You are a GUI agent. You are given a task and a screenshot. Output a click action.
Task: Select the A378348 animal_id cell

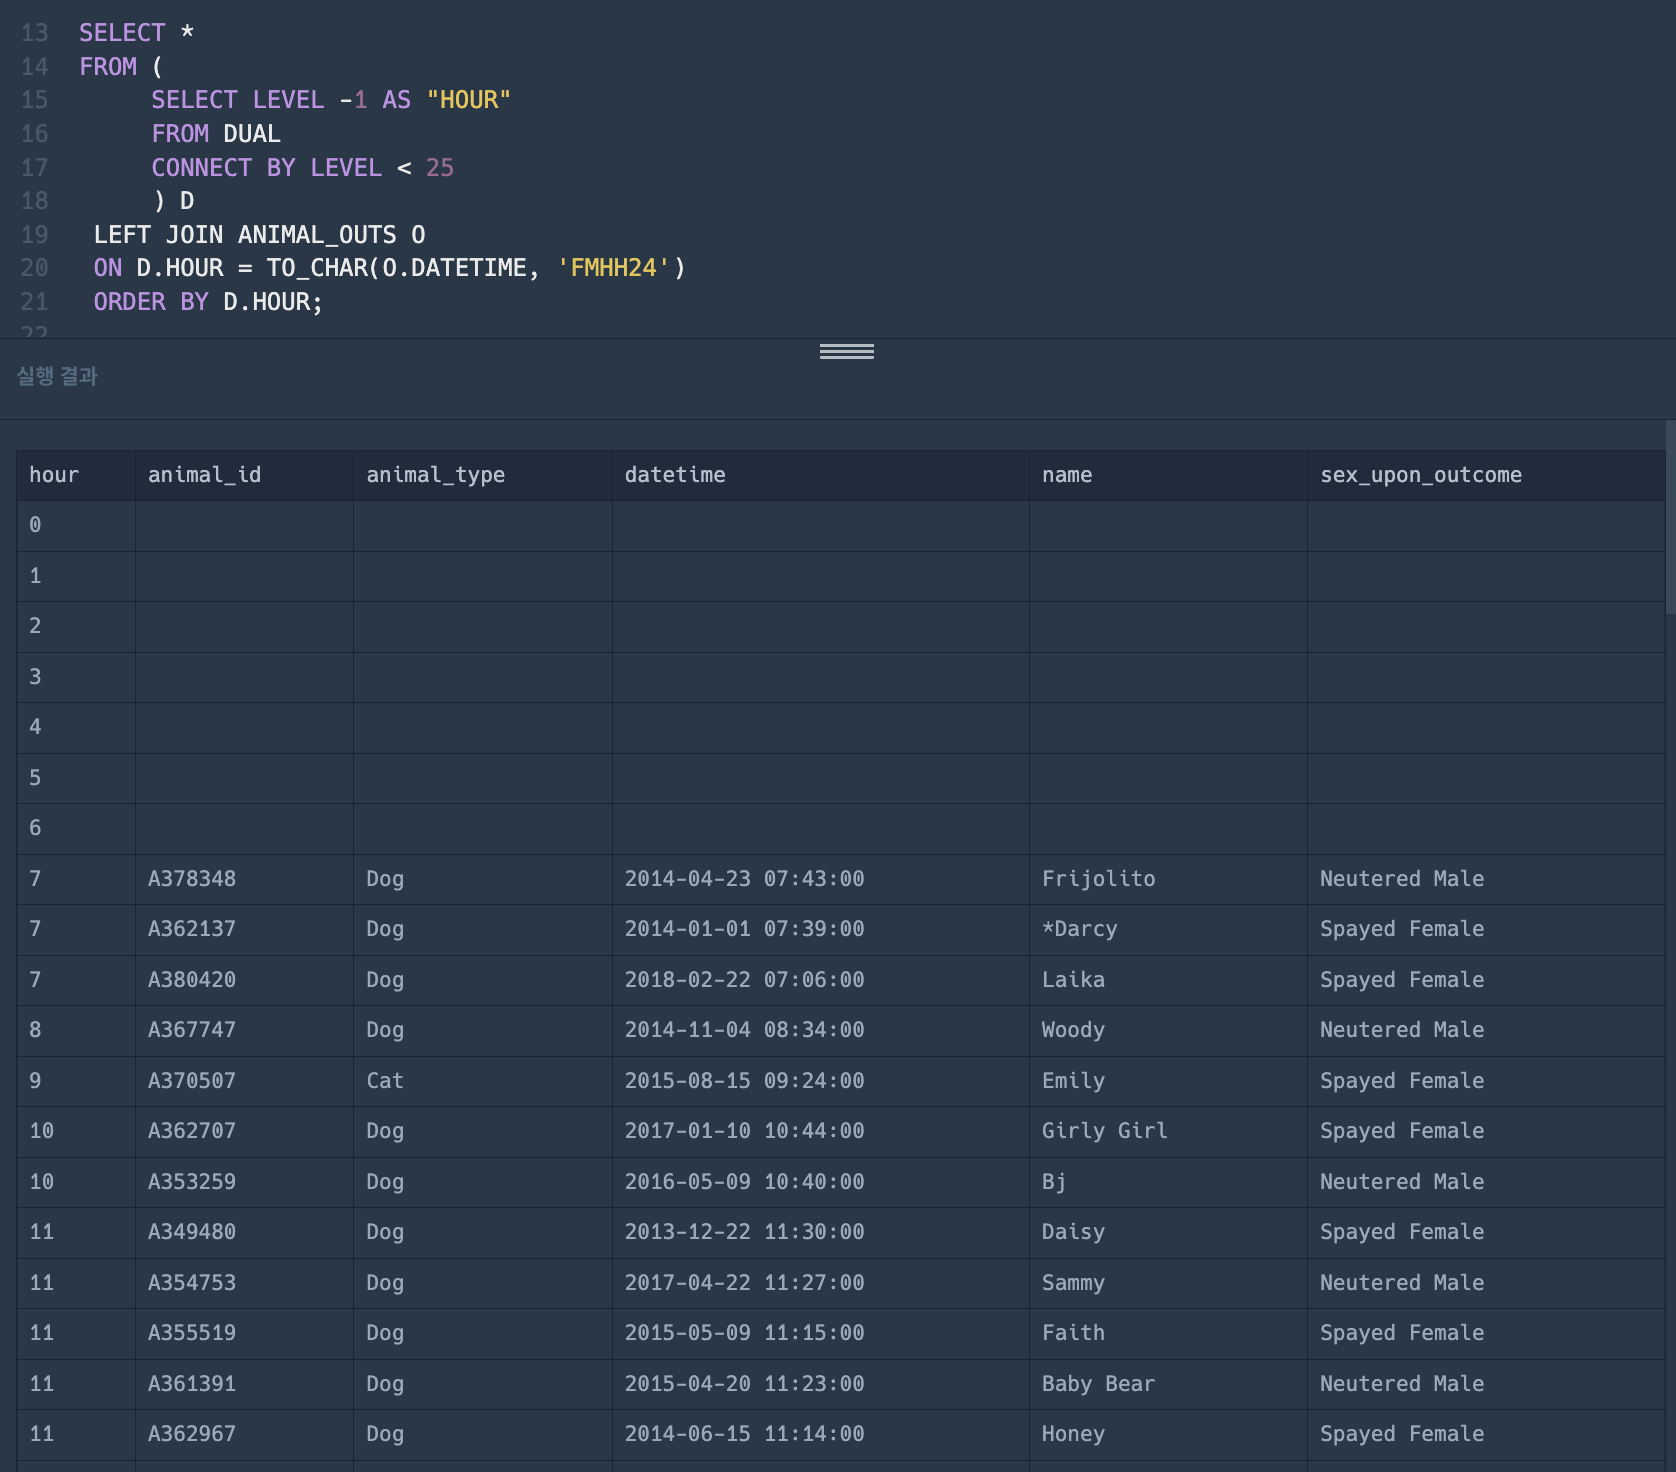(192, 879)
